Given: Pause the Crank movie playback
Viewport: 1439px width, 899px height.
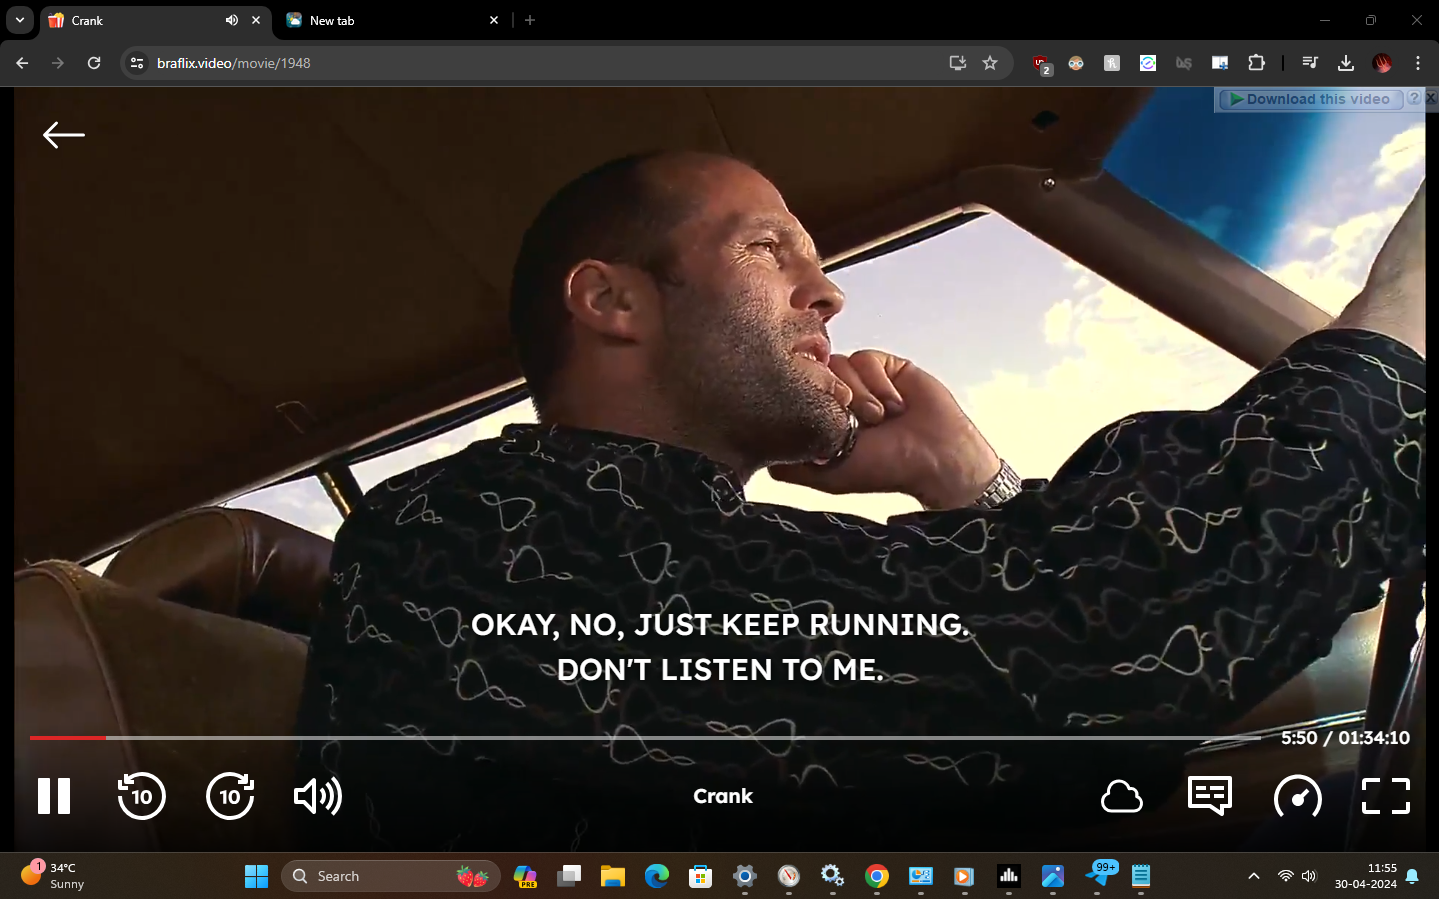Looking at the screenshot, I should pos(54,796).
